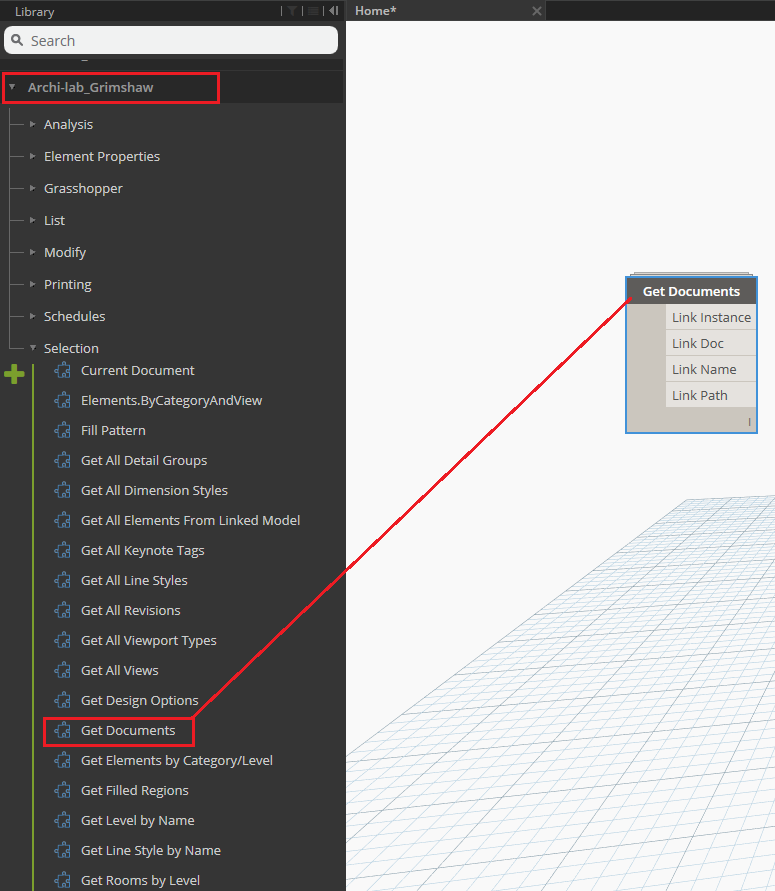The width and height of the screenshot is (775, 891).
Task: Click the library Search input field
Action: [171, 40]
